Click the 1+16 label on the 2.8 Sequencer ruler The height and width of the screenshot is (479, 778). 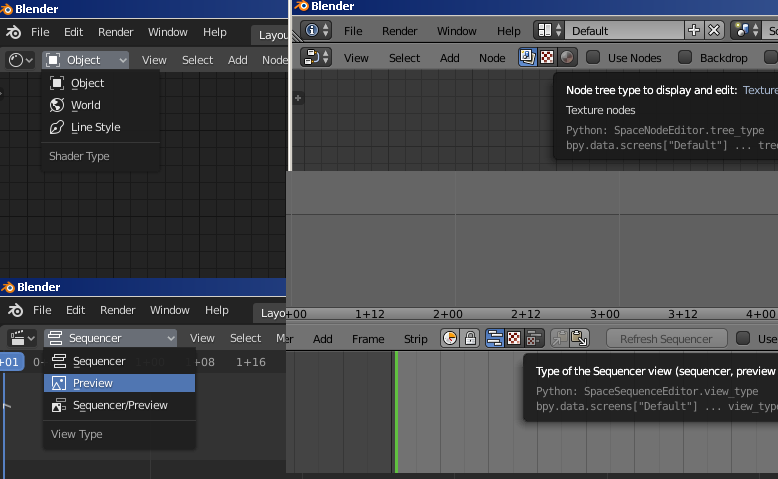pyautogui.click(x=251, y=362)
